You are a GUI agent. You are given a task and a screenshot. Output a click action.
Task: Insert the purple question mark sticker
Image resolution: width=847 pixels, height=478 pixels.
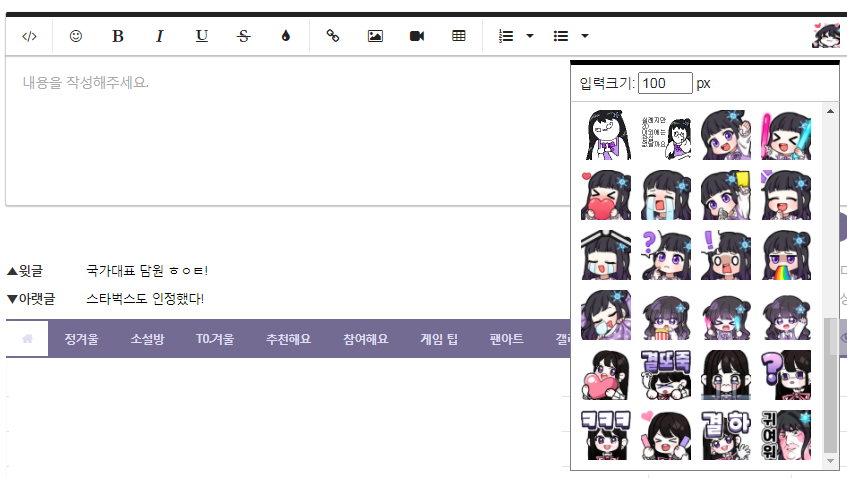coord(666,255)
